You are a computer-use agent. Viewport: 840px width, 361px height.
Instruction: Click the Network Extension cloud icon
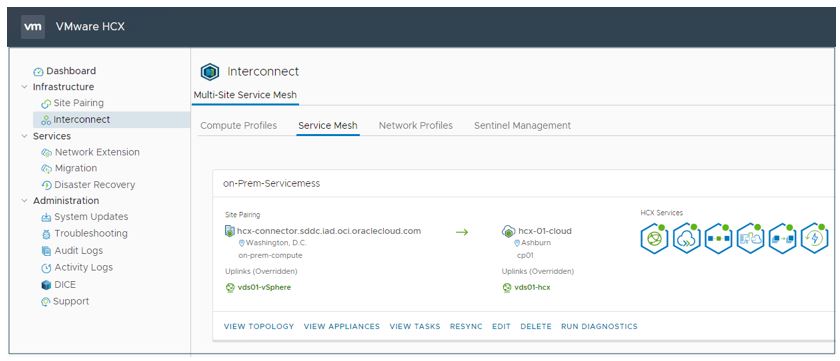point(47,153)
